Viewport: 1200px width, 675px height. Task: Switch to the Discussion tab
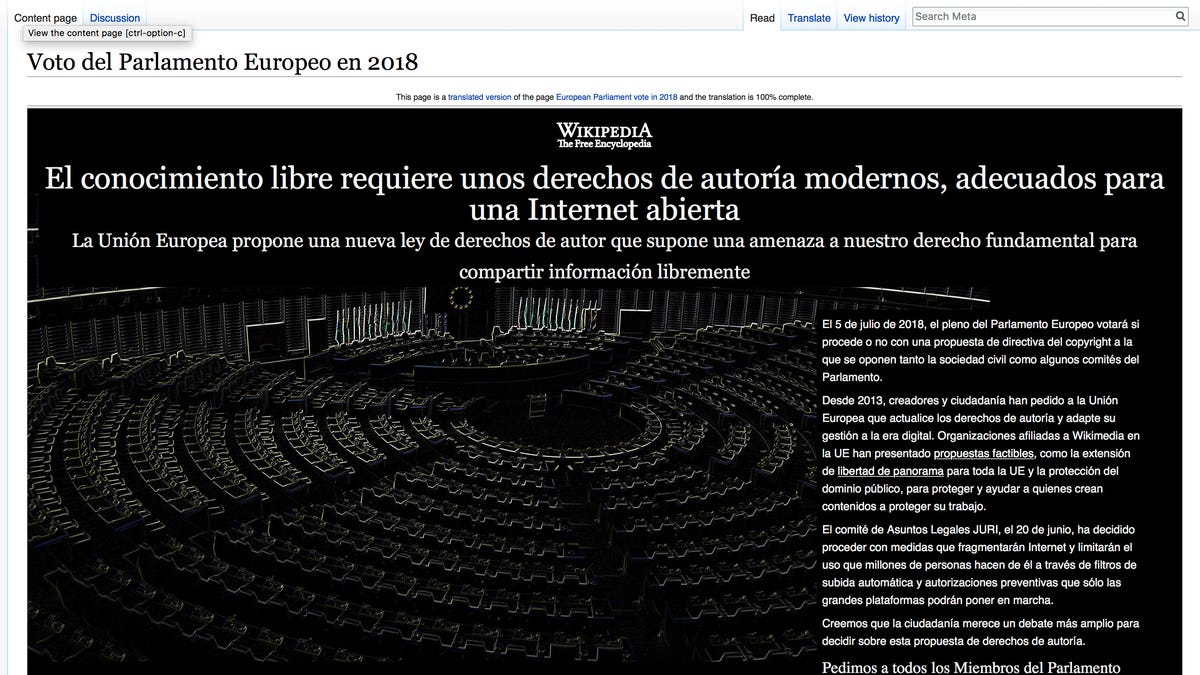point(114,17)
